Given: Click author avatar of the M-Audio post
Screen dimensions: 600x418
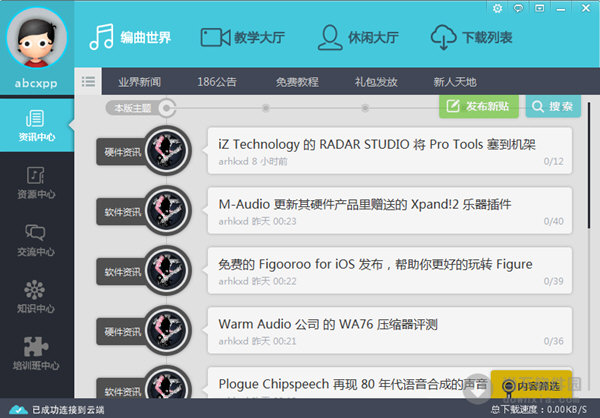Looking at the screenshot, I should [166, 210].
